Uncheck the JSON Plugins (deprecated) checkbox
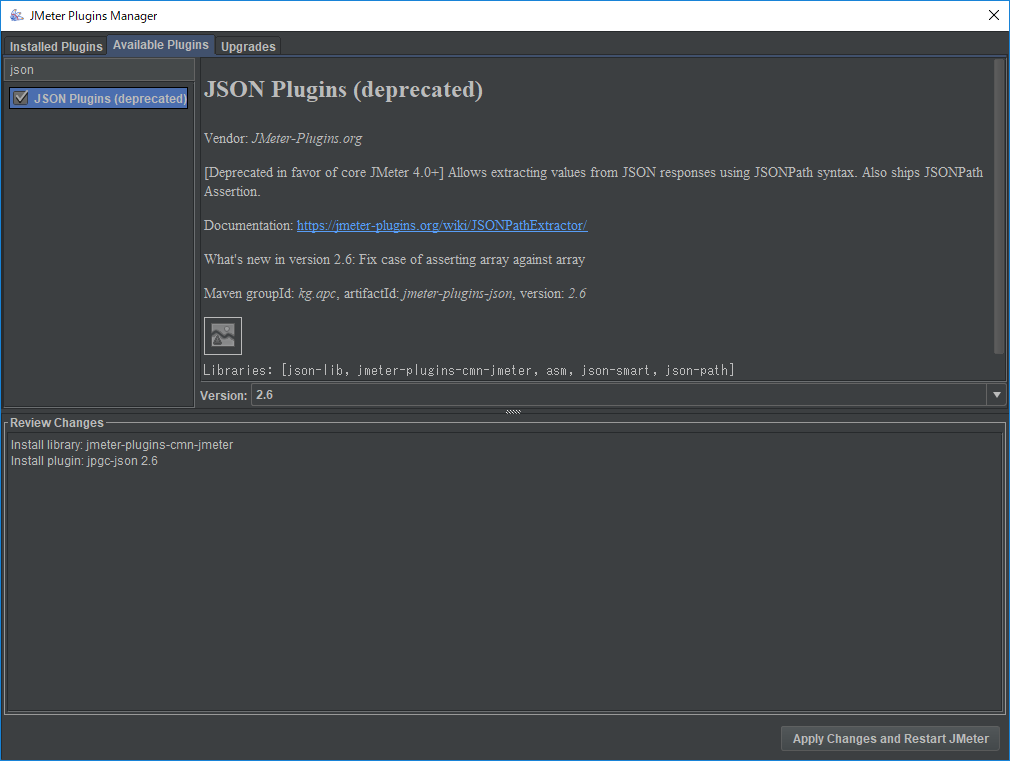 [21, 97]
